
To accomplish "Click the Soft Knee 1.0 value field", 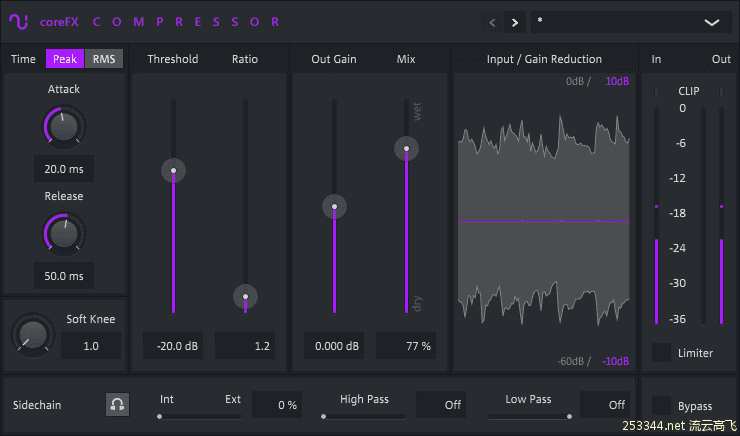I will (91, 346).
